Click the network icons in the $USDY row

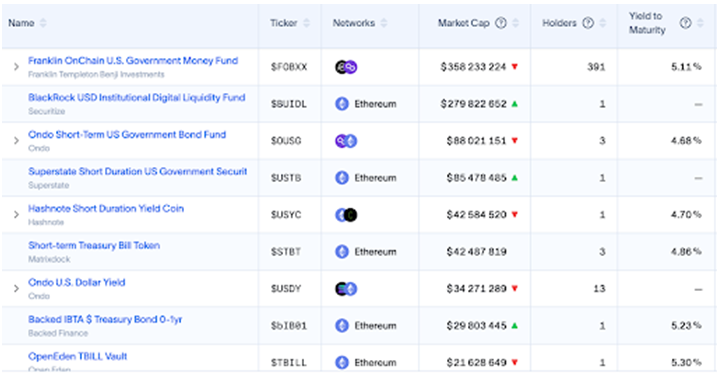click(346, 289)
